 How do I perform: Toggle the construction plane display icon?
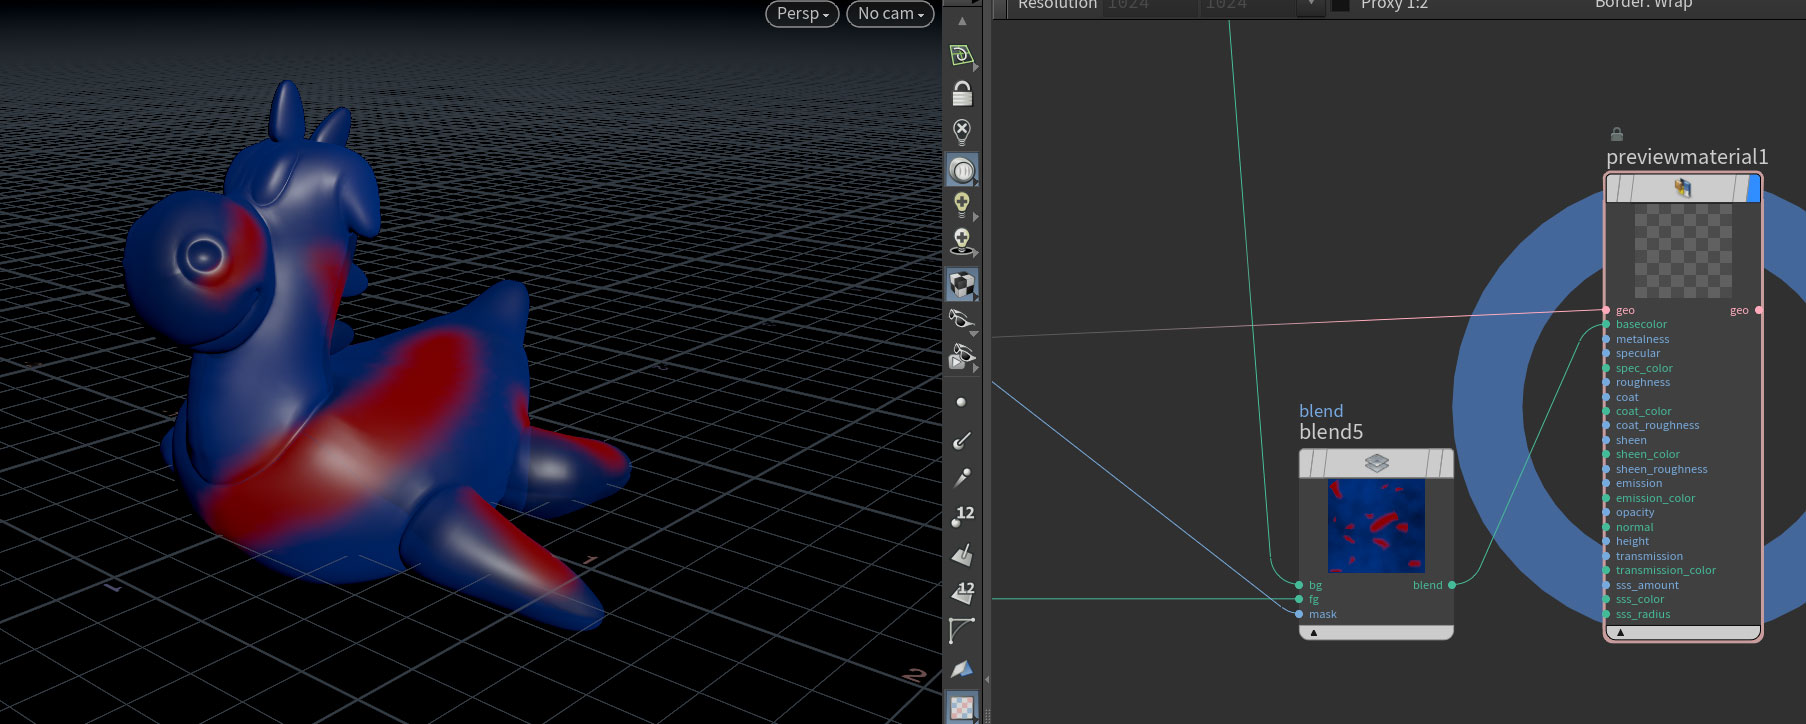click(x=962, y=56)
